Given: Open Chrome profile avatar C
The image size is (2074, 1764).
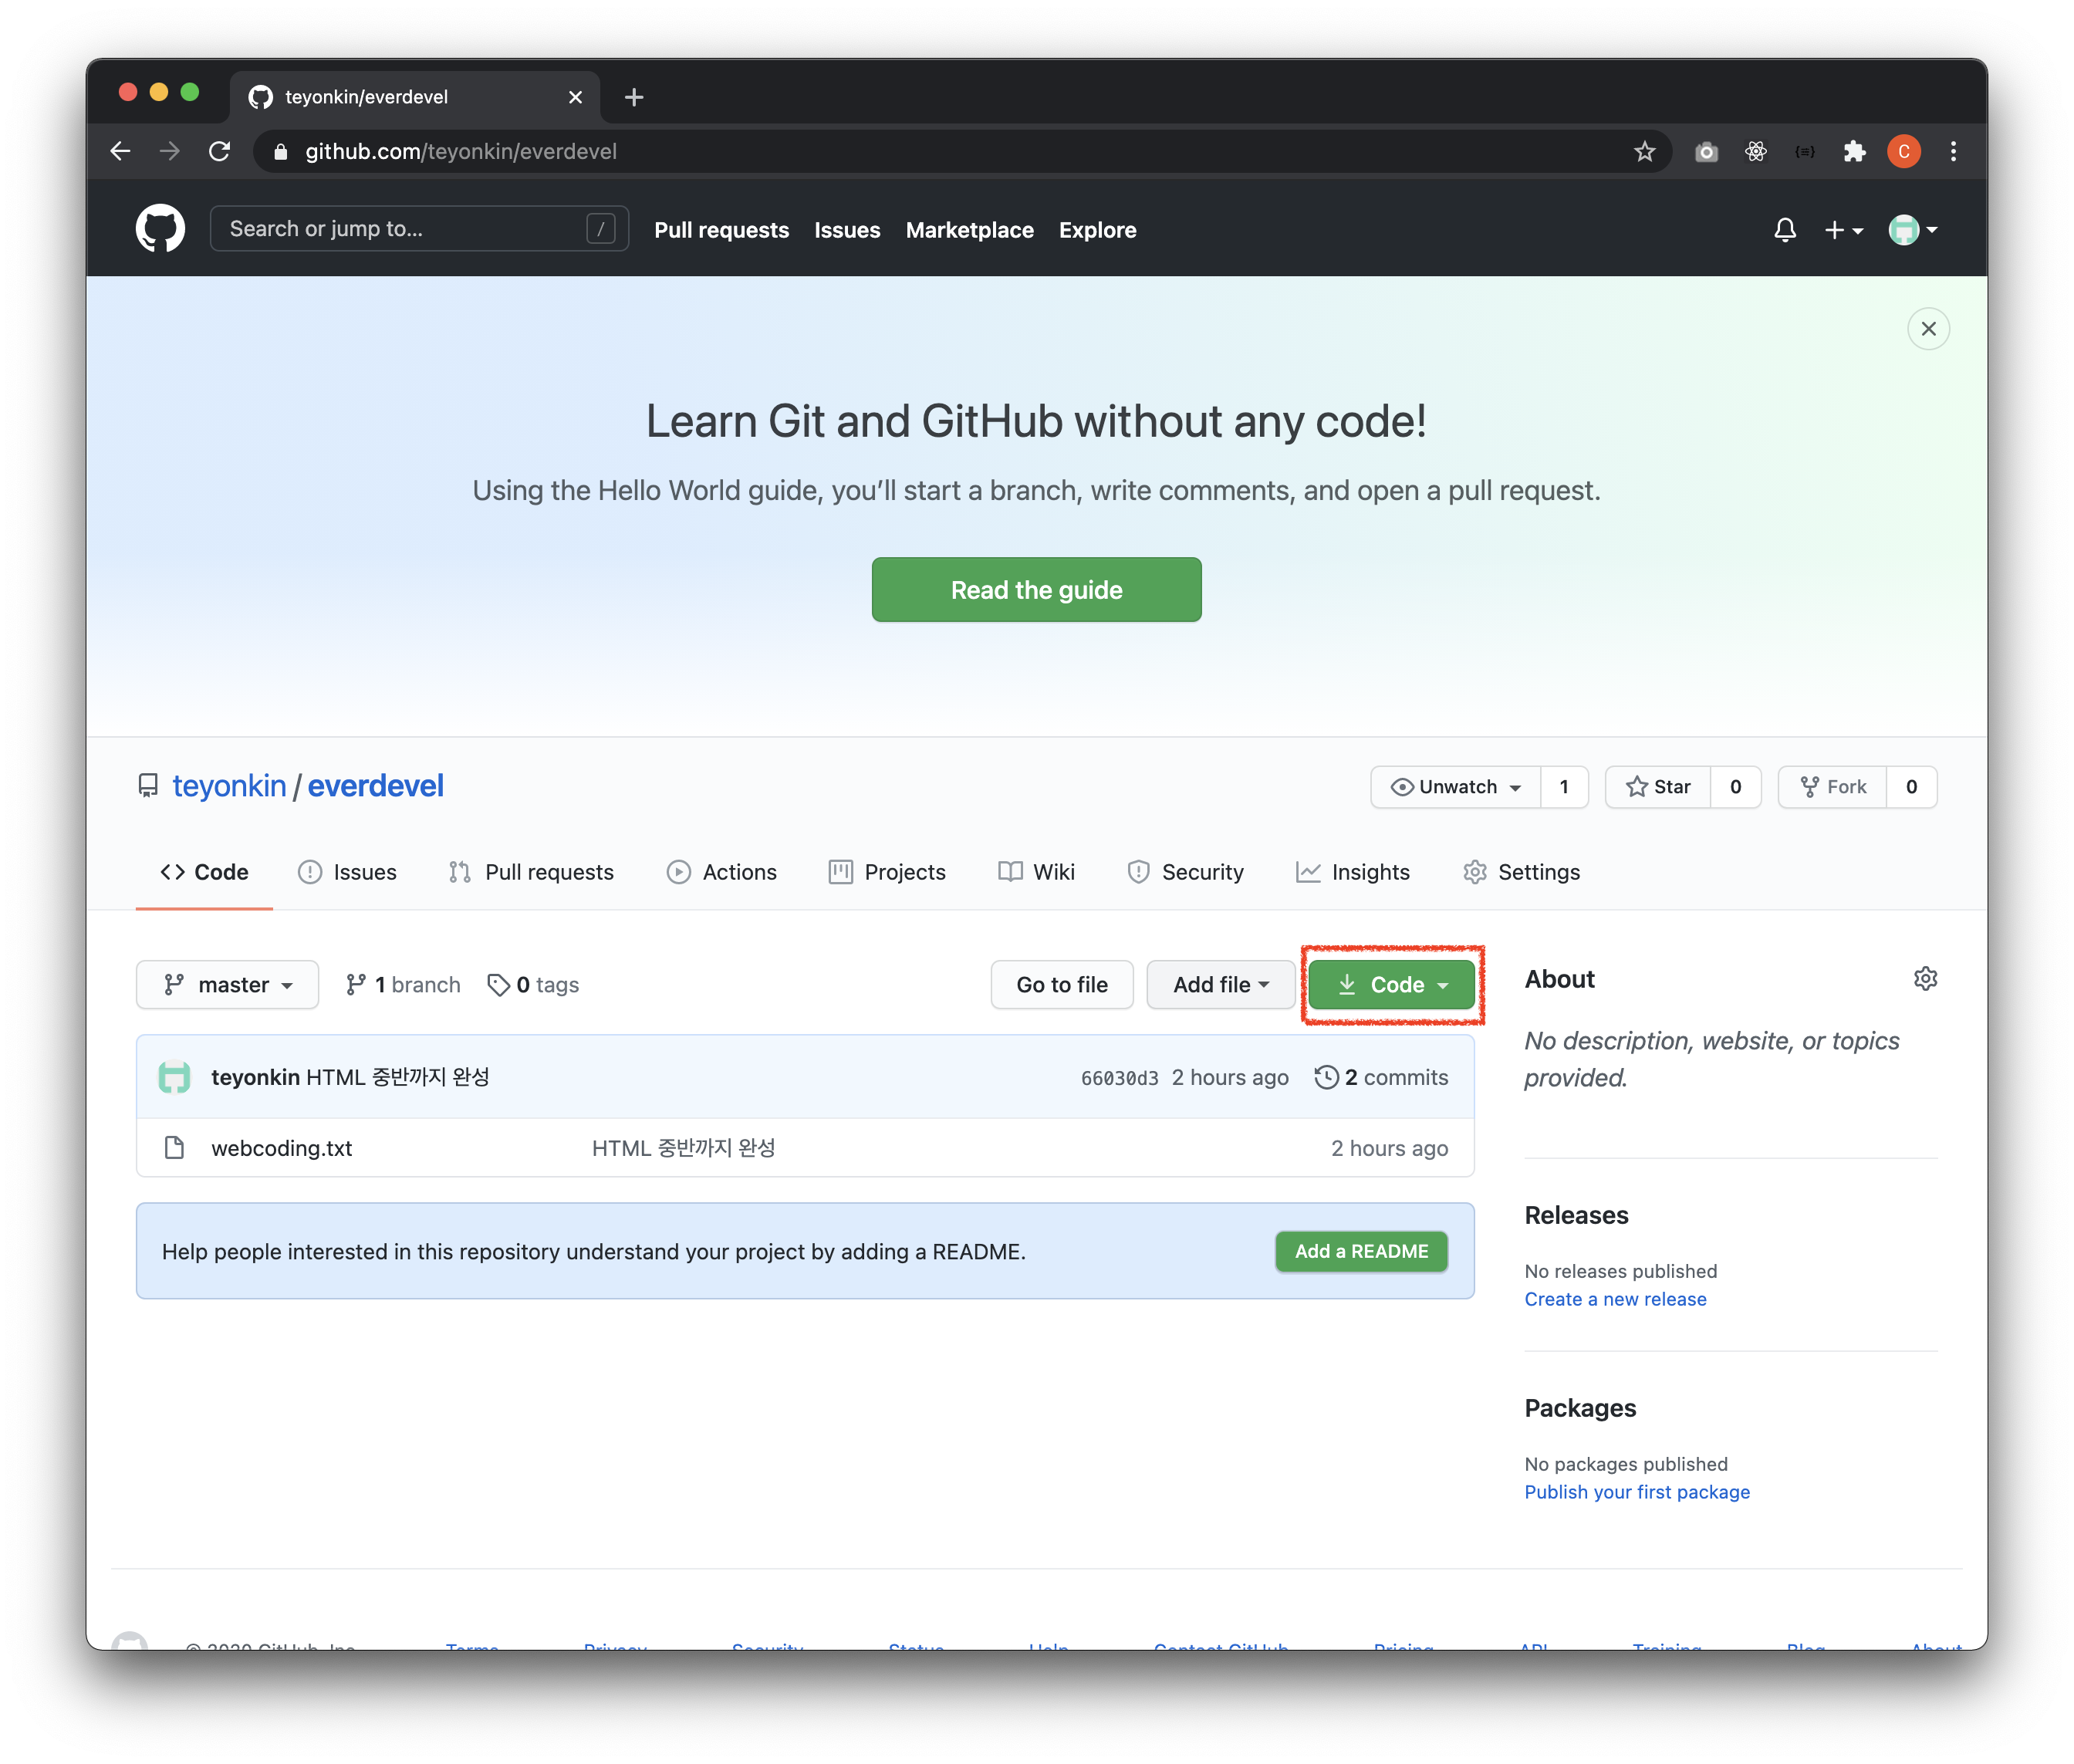Looking at the screenshot, I should (x=1903, y=151).
